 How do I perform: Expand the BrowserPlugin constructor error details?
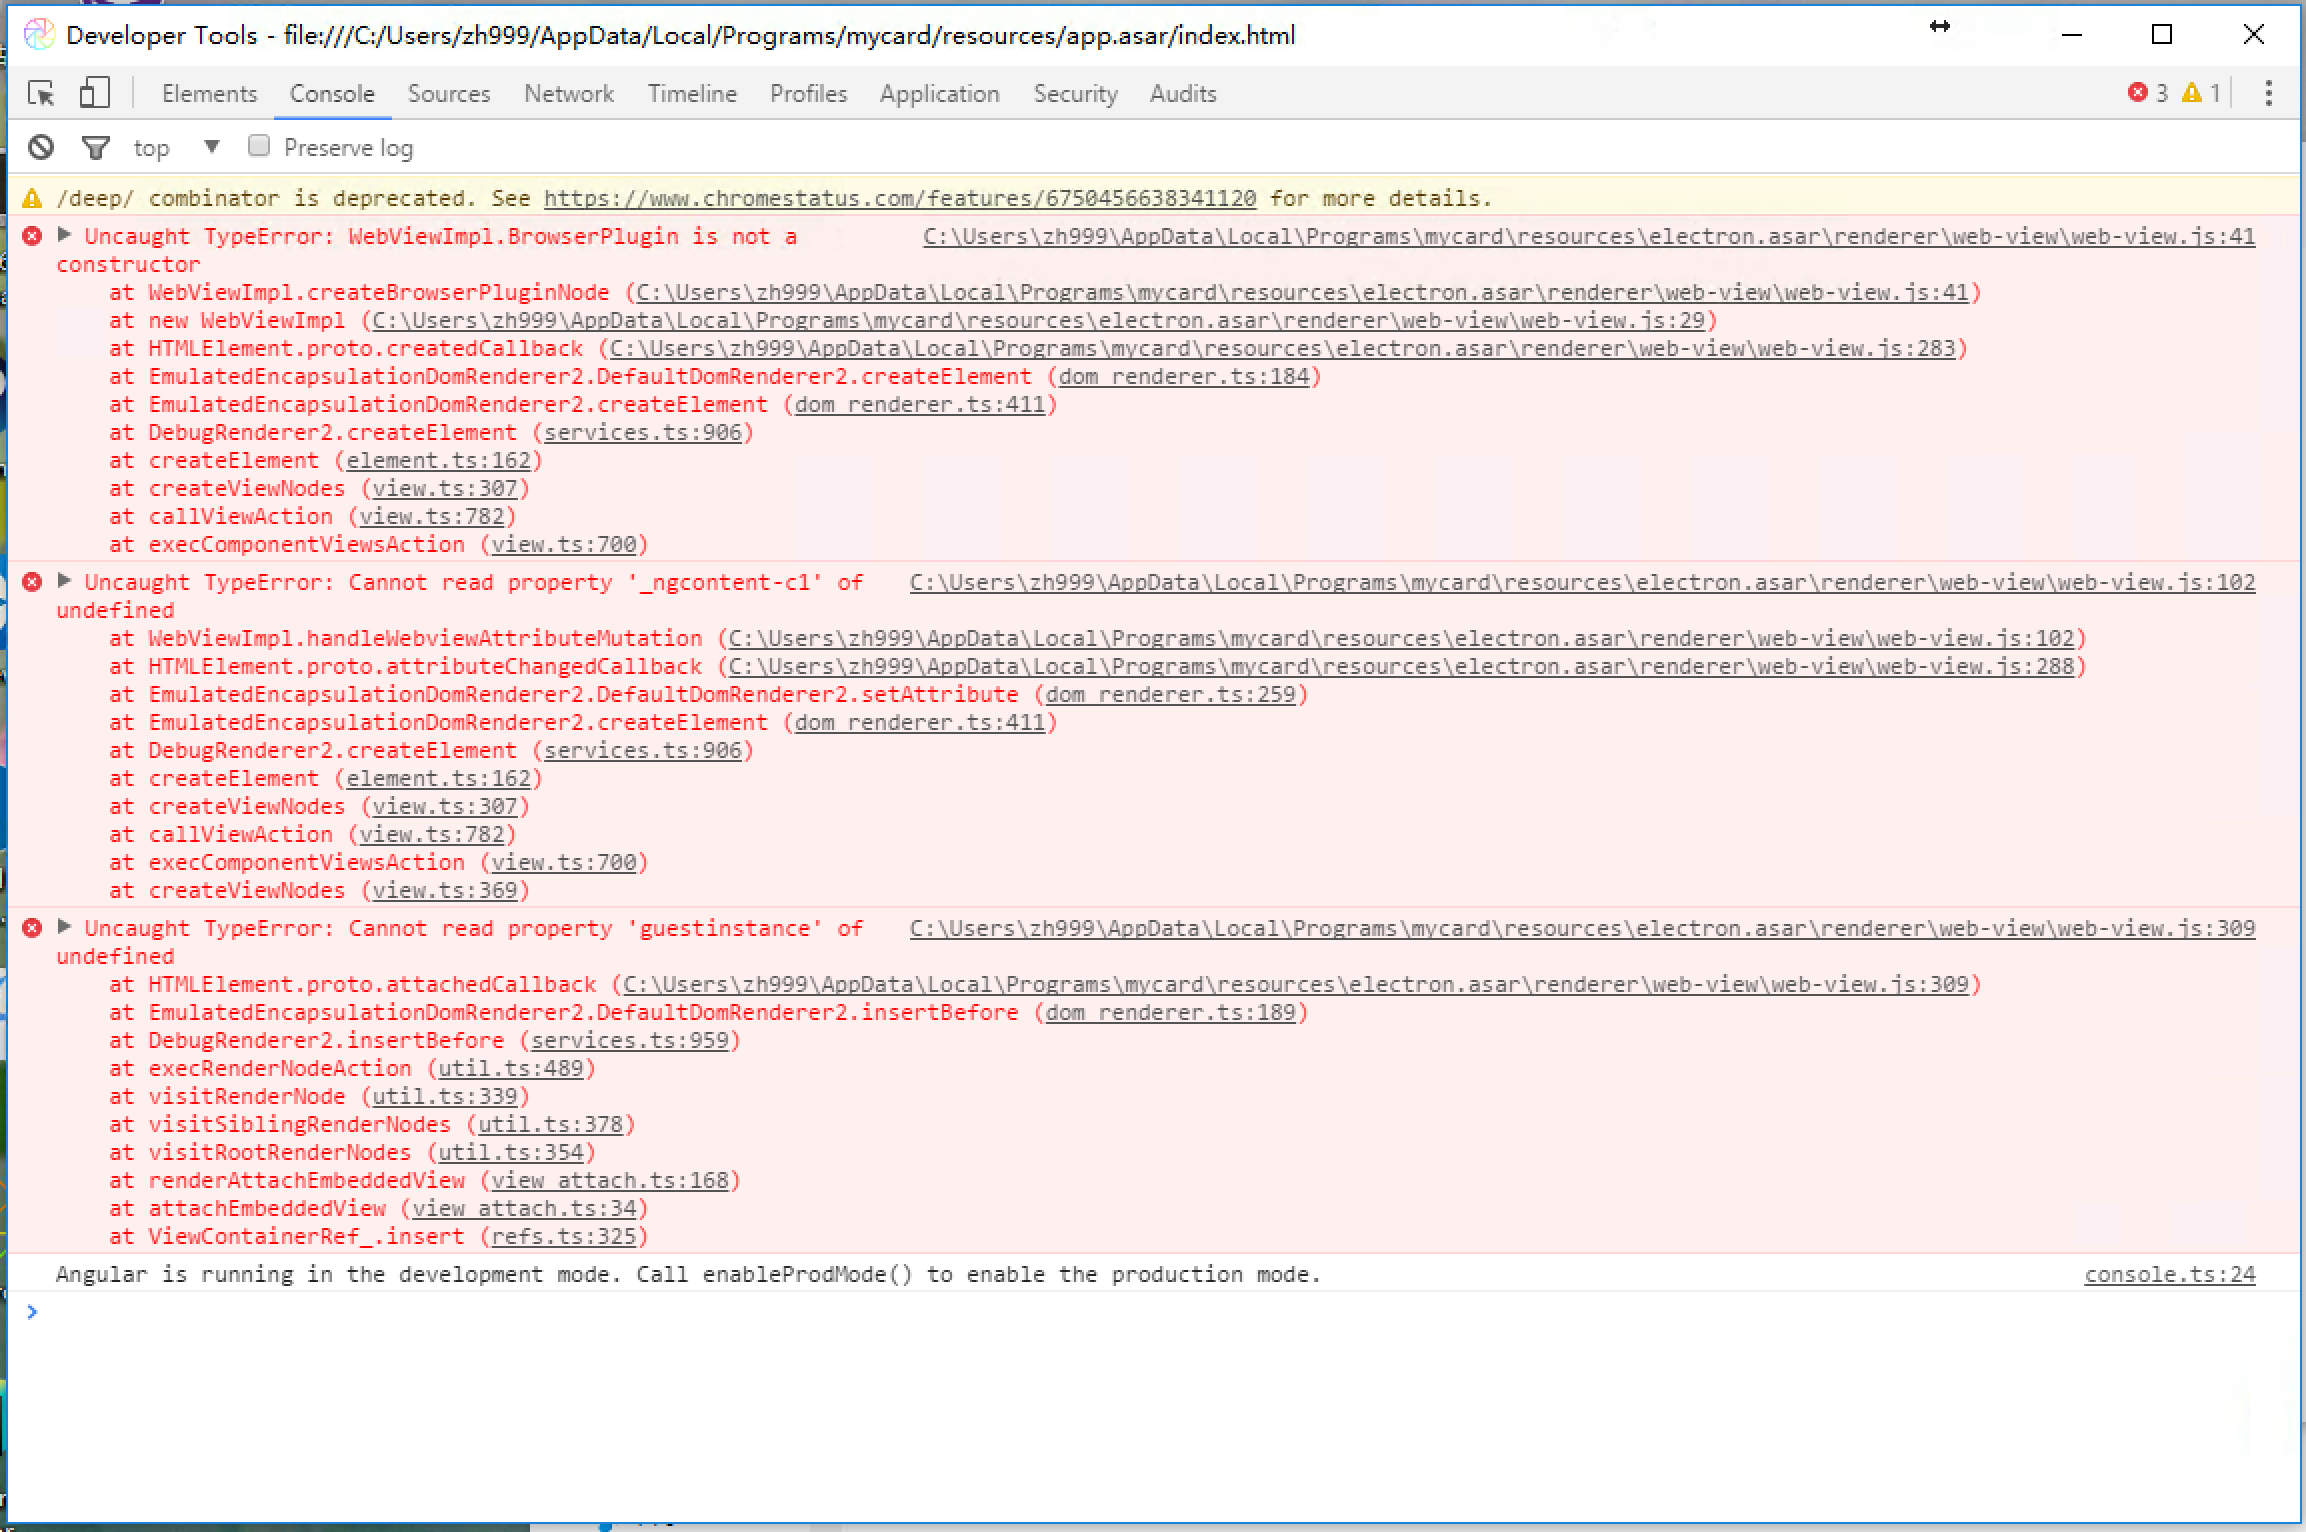coord(64,236)
